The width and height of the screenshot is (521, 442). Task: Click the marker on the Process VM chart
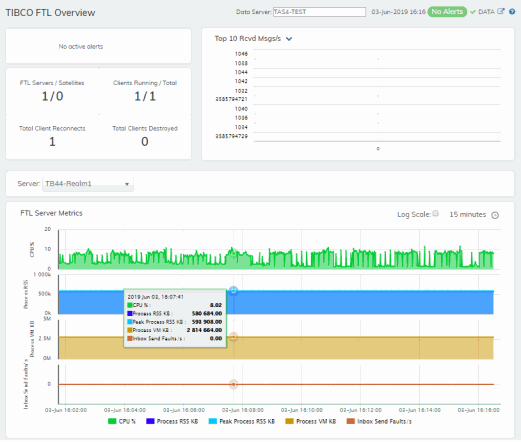tap(234, 337)
